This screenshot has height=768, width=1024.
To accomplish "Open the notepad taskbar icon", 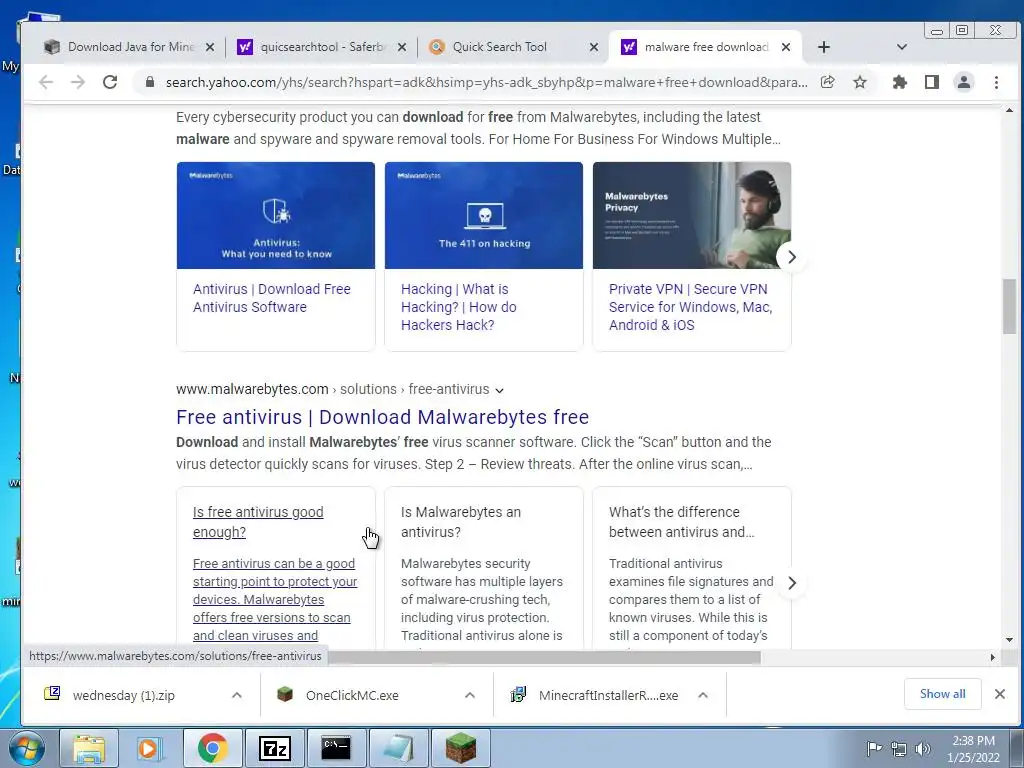I will click(x=398, y=748).
